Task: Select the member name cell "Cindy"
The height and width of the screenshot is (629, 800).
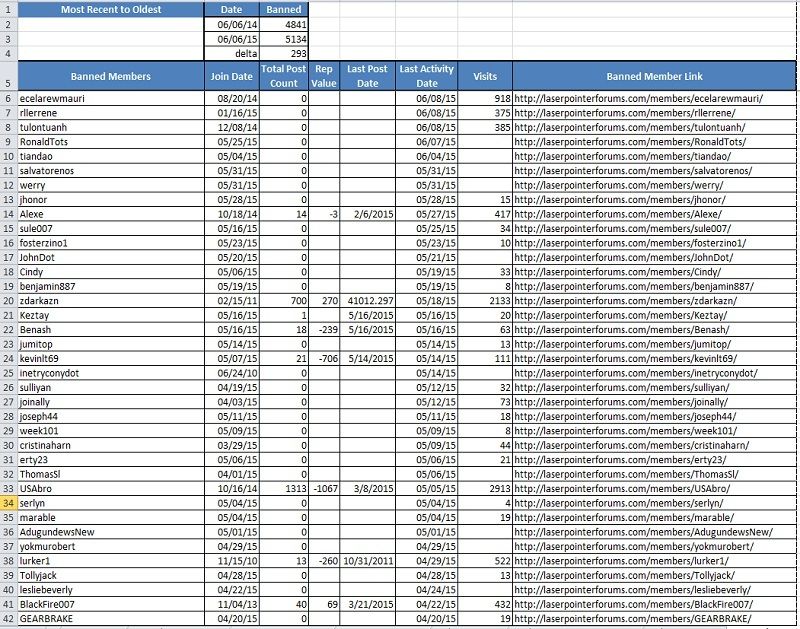Action: (111, 272)
